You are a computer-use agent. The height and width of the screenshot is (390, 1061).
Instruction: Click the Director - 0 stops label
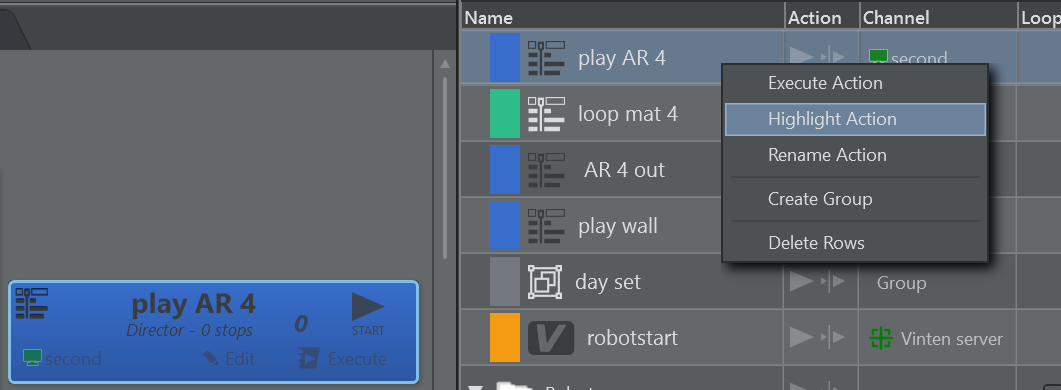point(189,330)
